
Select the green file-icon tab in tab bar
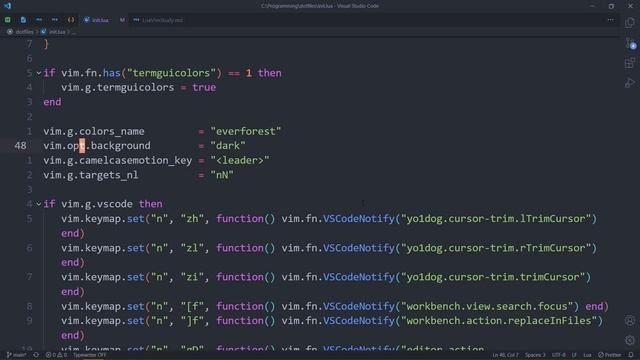point(8,20)
